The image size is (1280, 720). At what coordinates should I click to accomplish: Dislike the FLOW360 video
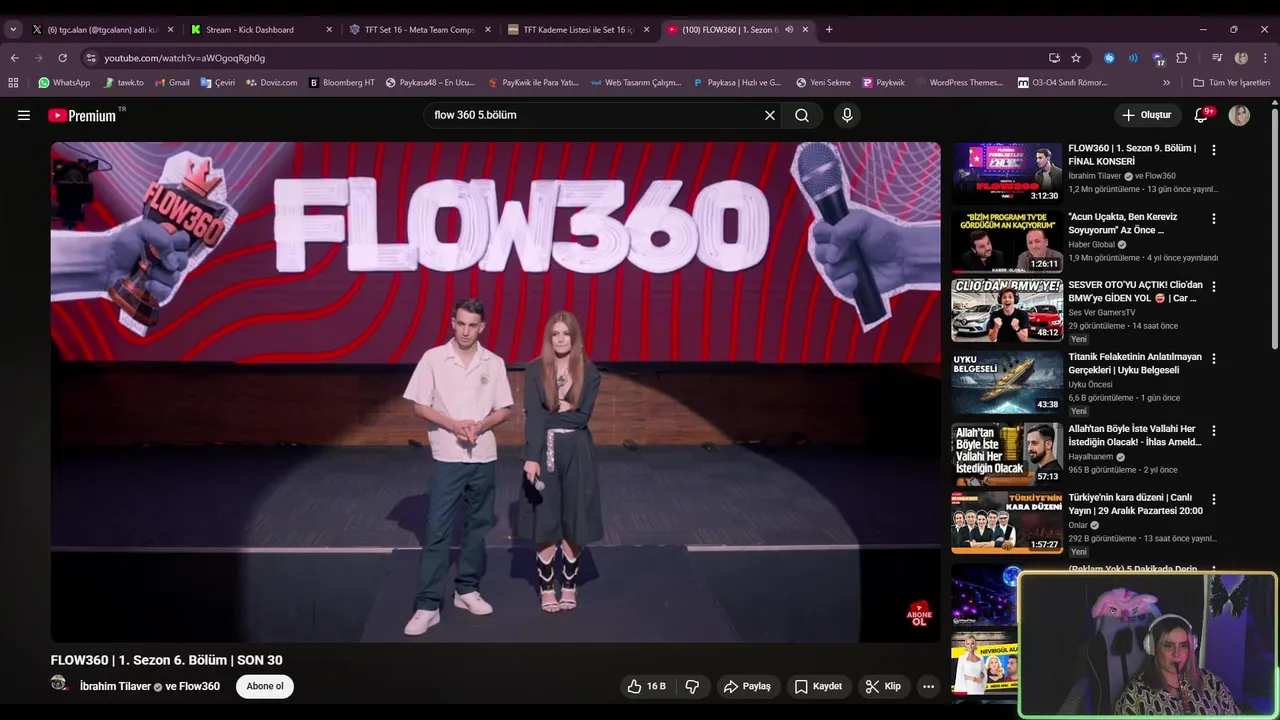(x=692, y=686)
